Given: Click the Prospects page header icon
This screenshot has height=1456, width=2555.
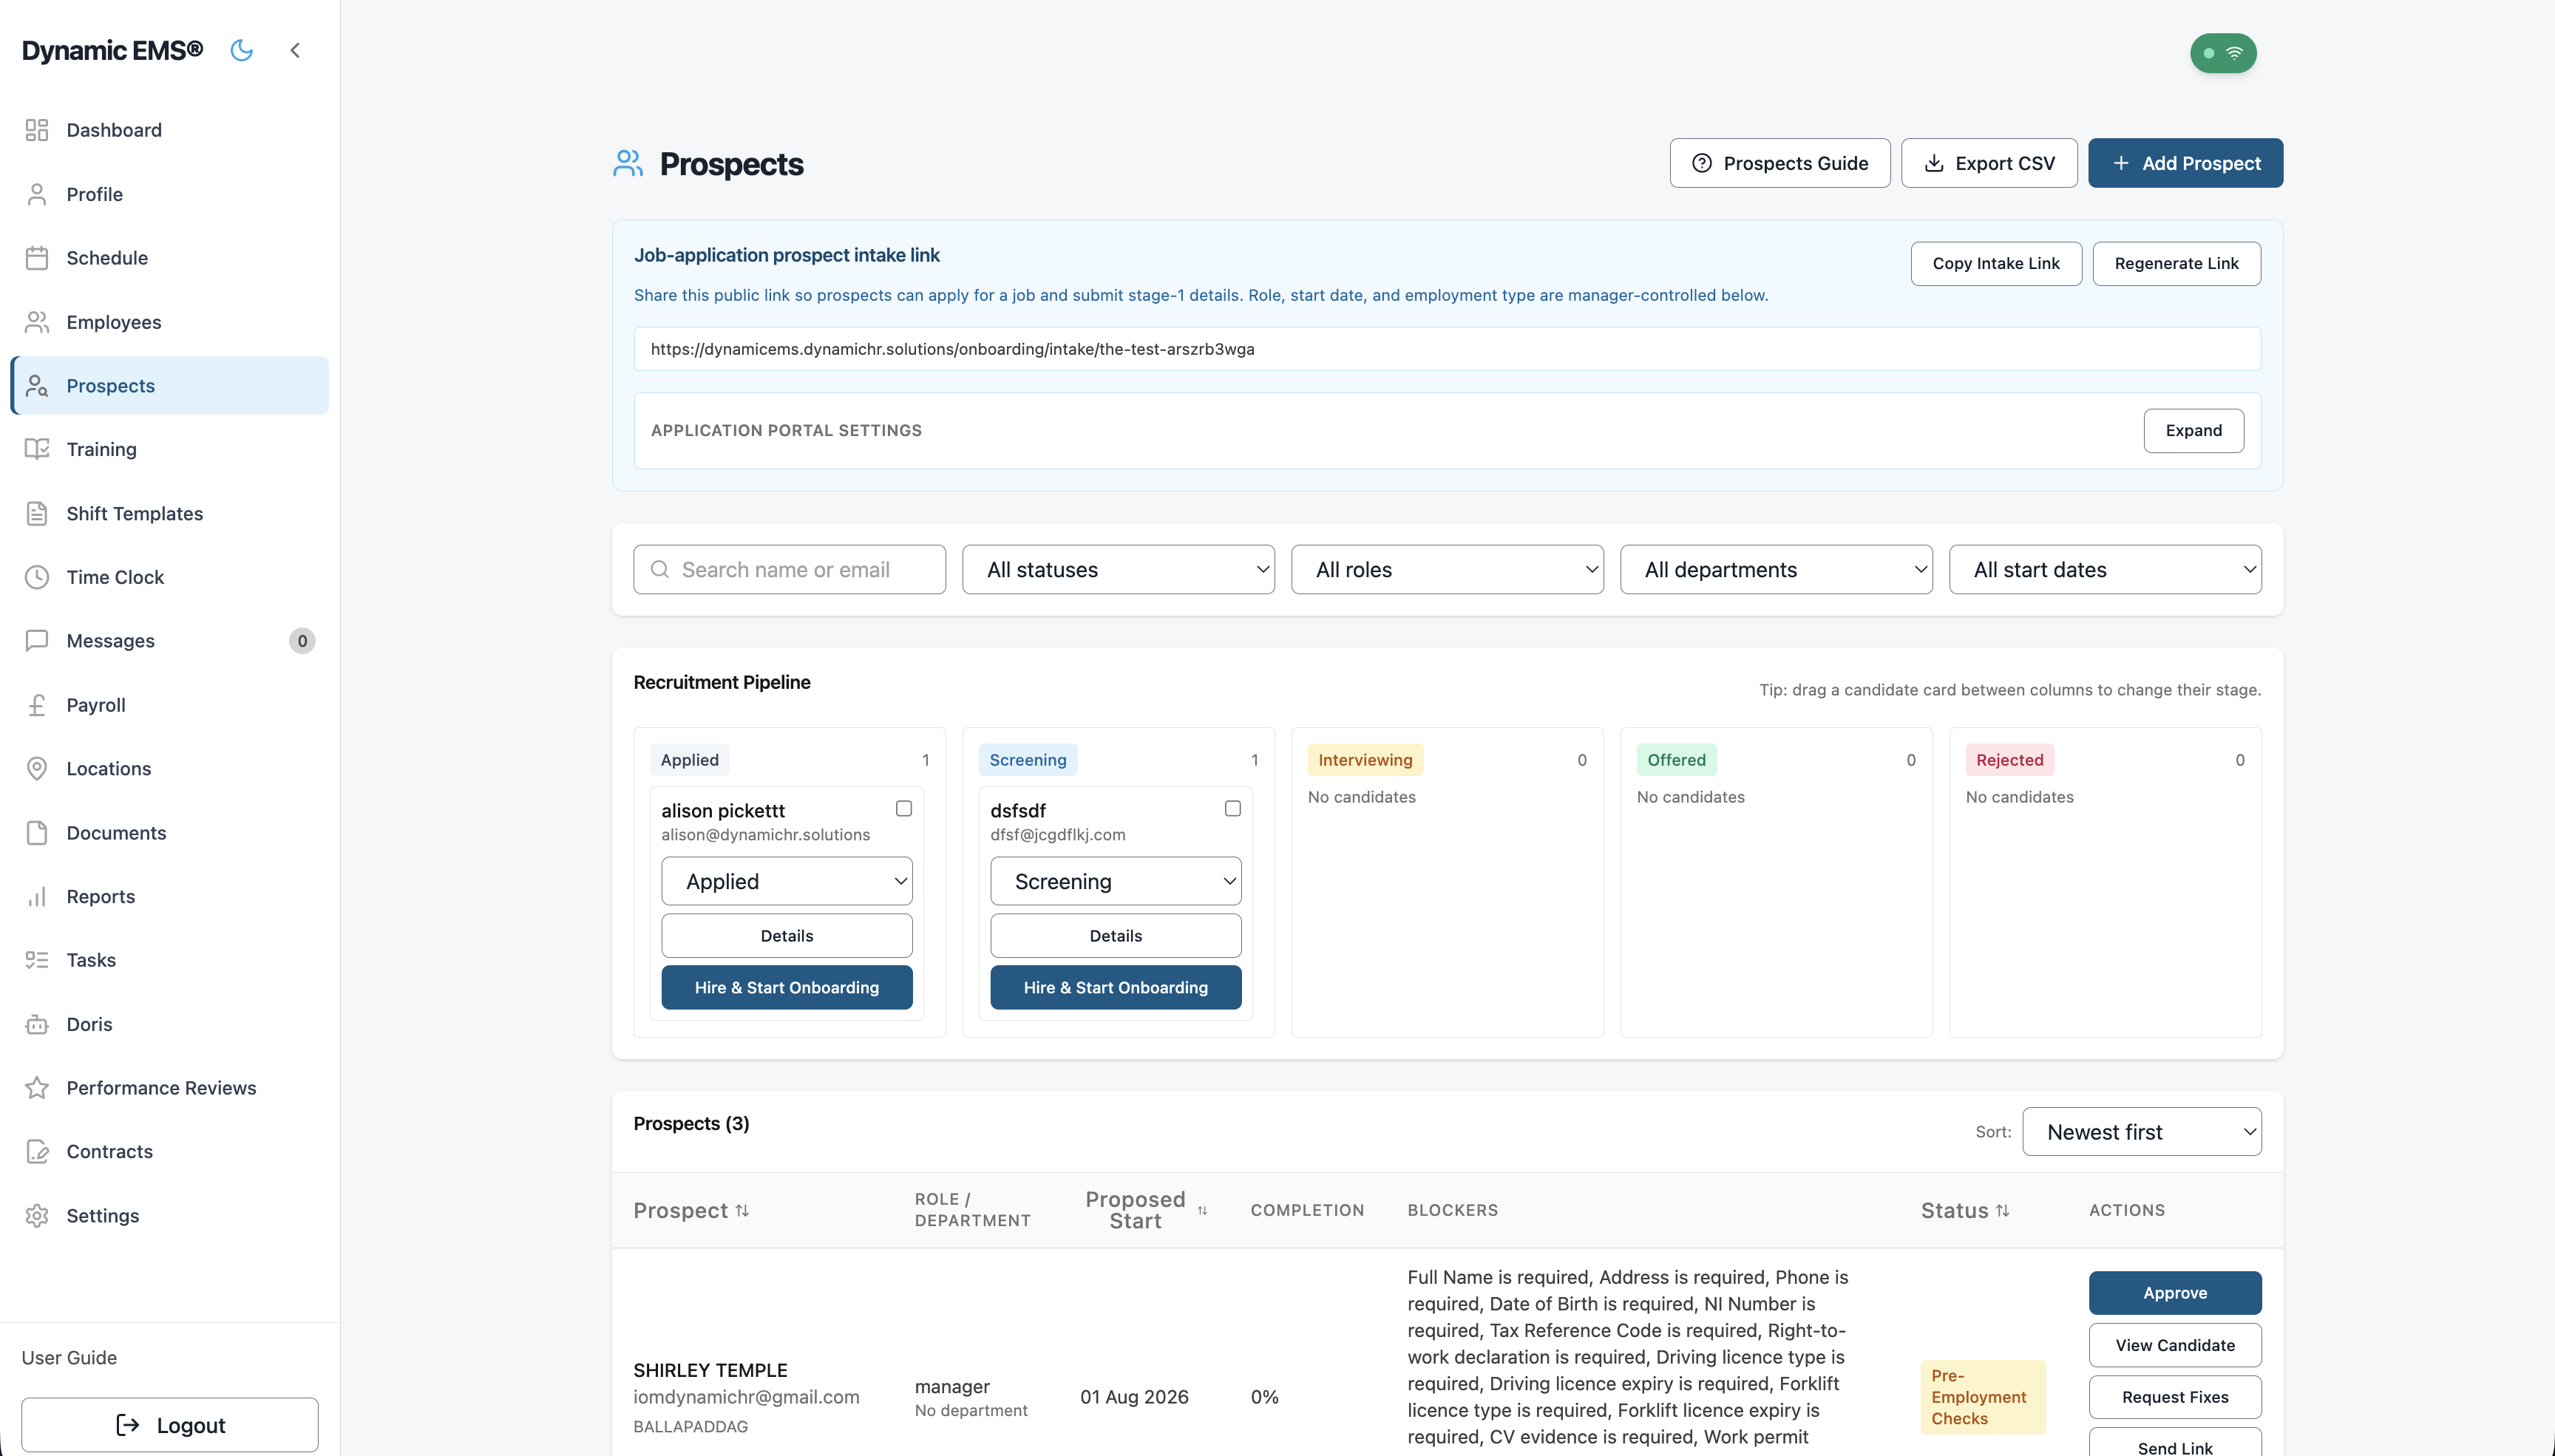Looking at the screenshot, I should pyautogui.click(x=628, y=163).
